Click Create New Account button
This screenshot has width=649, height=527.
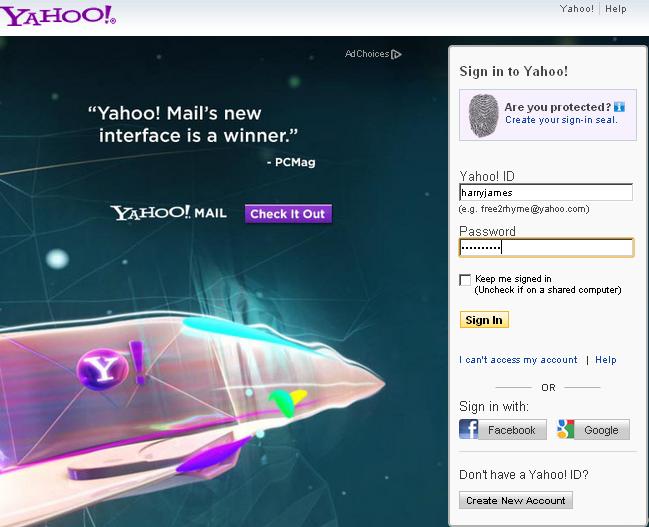click(x=516, y=500)
